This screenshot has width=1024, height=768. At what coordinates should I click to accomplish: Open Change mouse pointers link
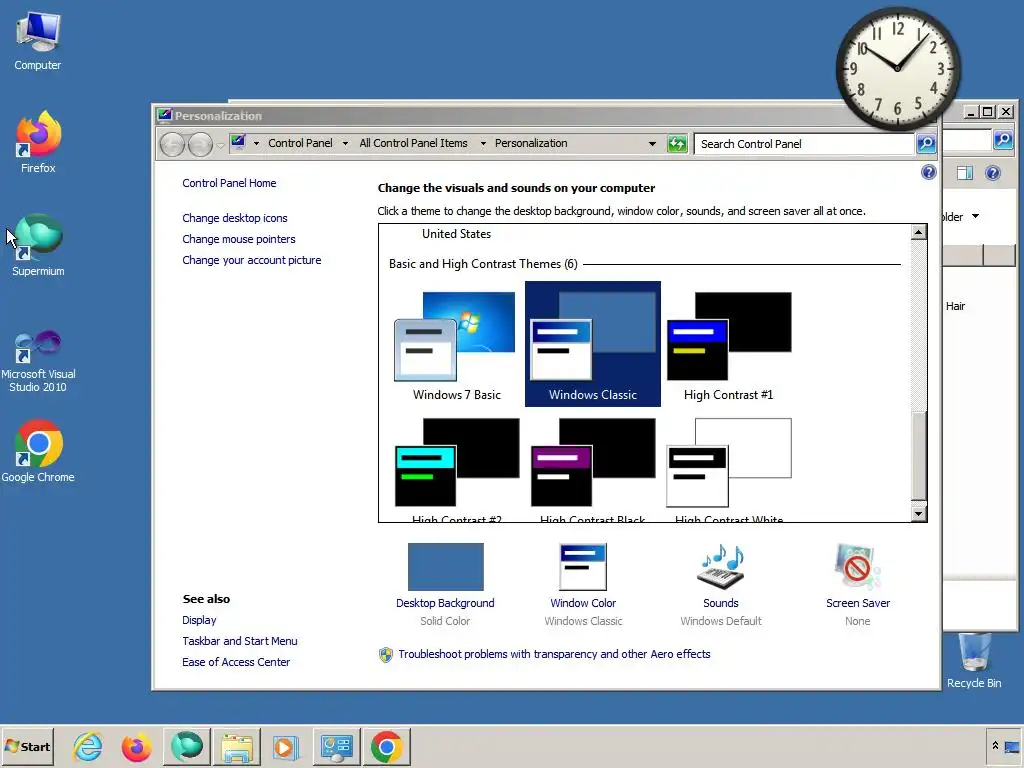coord(238,239)
